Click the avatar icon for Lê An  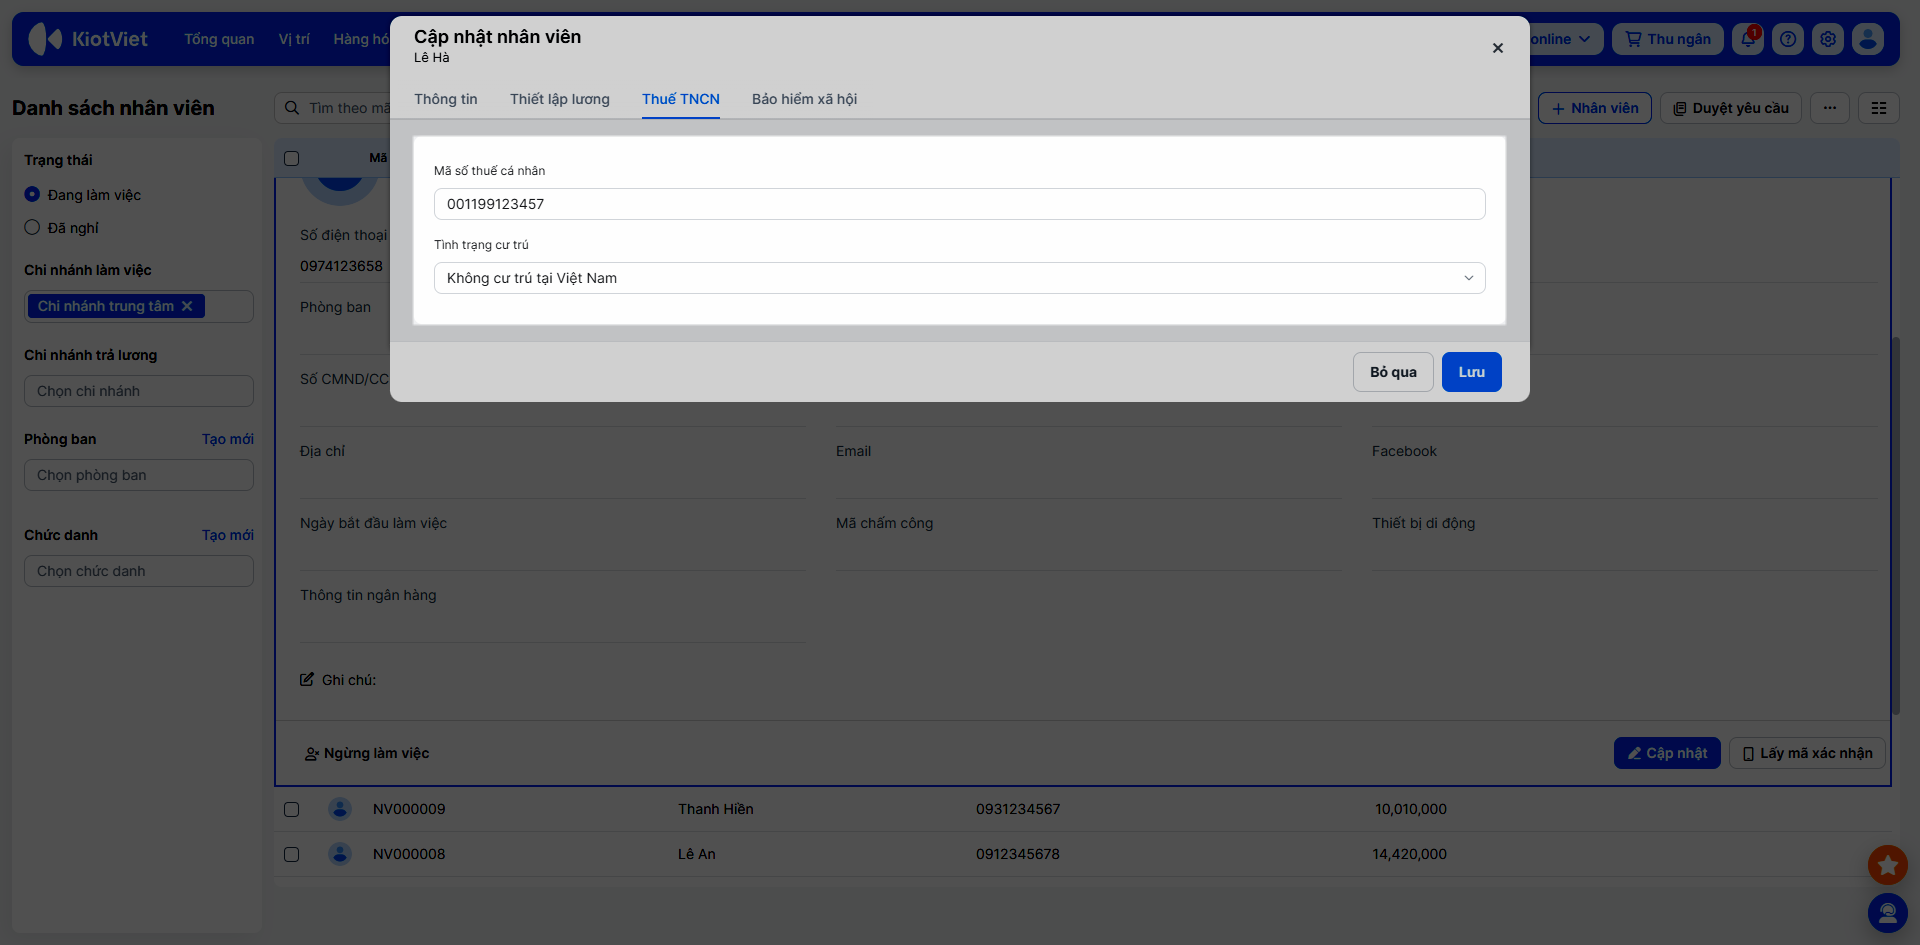[x=340, y=854]
